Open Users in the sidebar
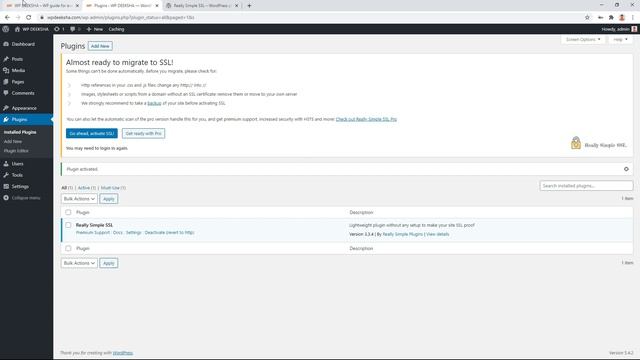Screen dimensions: 640x360 (x=17, y=164)
